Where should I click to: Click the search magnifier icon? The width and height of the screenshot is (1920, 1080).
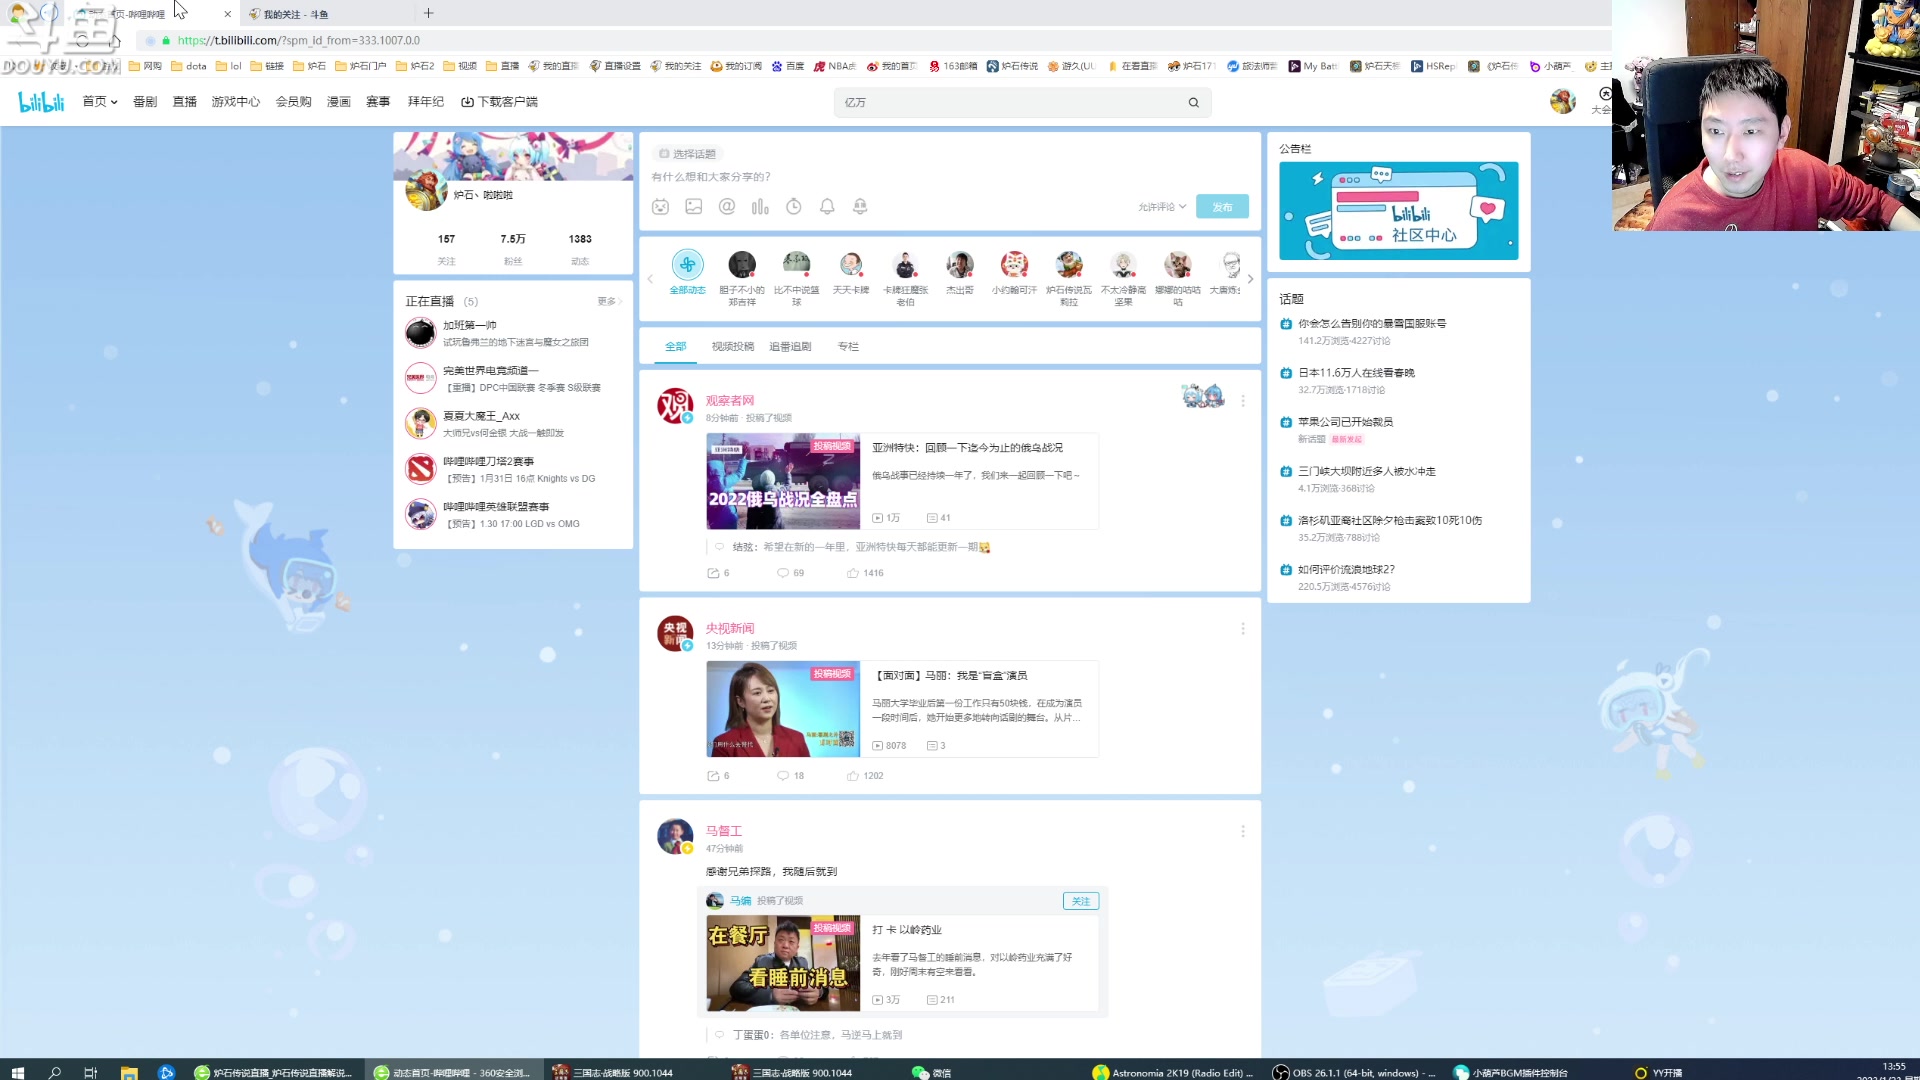click(x=1193, y=102)
